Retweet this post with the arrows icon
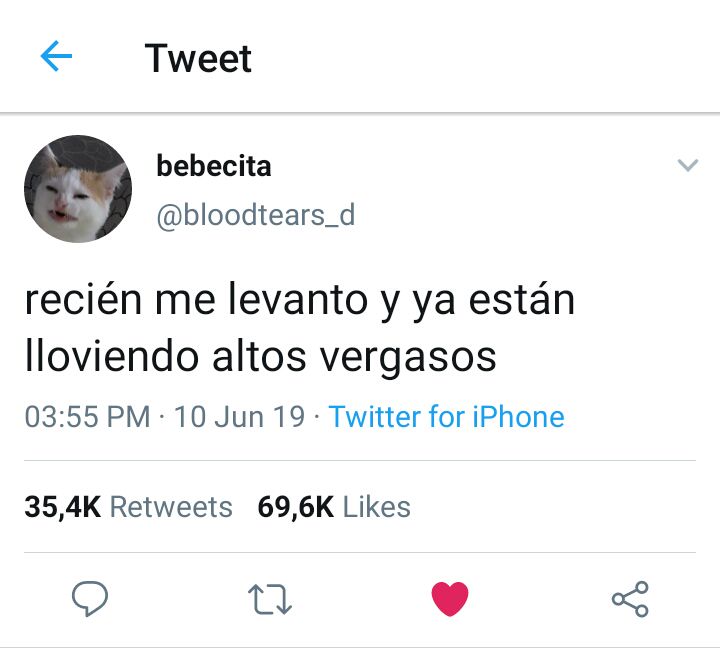Image resolution: width=720 pixels, height=652 pixels. tap(270, 599)
